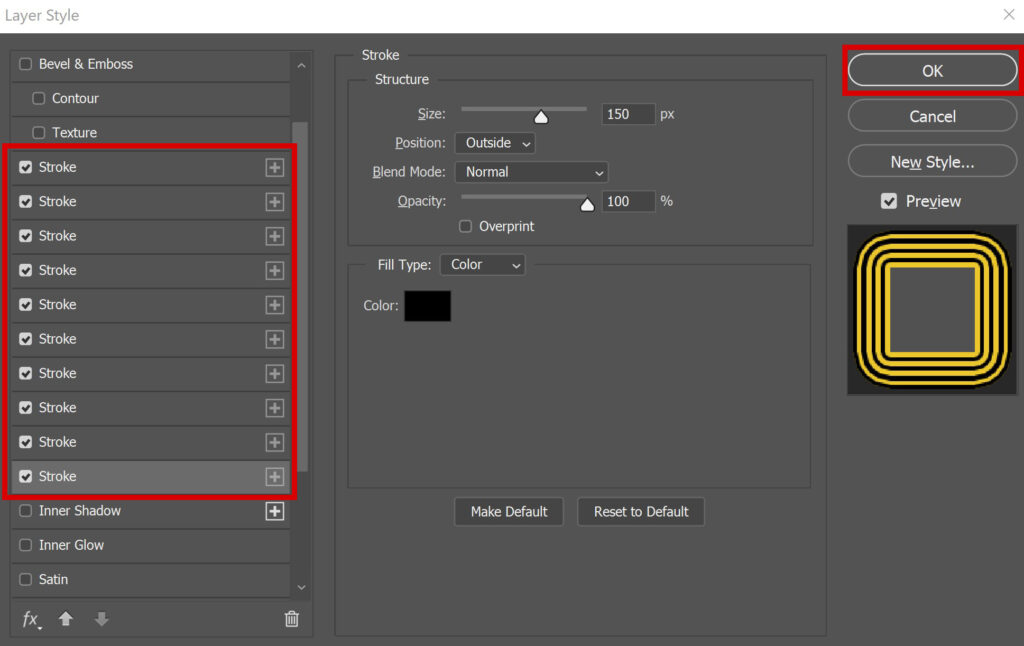Image resolution: width=1024 pixels, height=646 pixels.
Task: Enable the Inner Shadow checkbox
Action: pos(25,511)
